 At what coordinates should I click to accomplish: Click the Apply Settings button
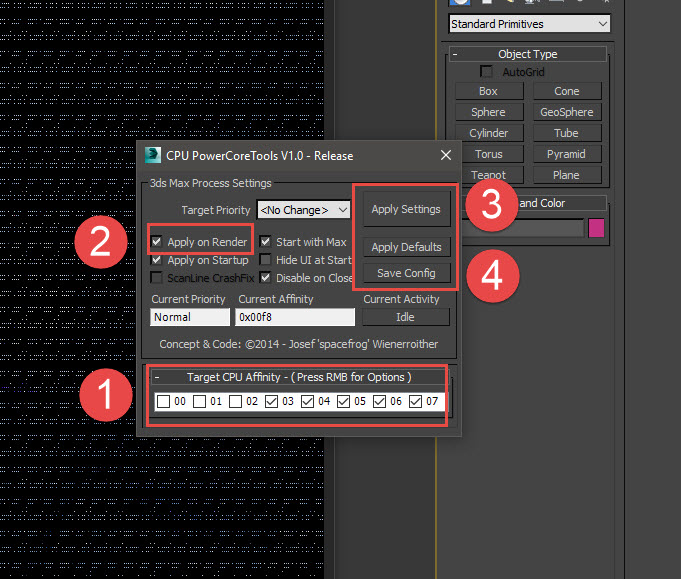point(407,209)
